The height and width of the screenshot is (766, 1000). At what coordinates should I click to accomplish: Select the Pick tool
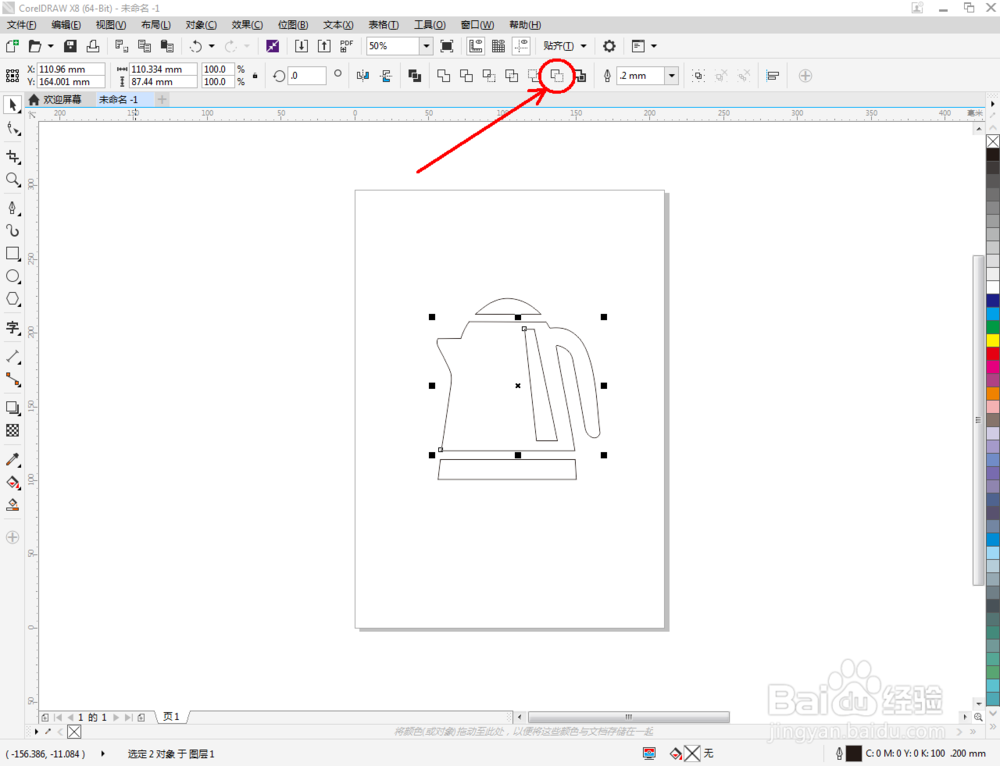click(13, 105)
